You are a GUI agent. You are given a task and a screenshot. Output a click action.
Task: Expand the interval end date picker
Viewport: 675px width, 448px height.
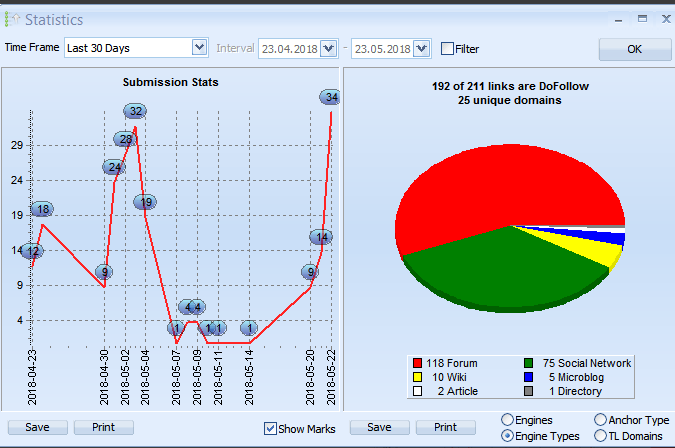tap(421, 48)
